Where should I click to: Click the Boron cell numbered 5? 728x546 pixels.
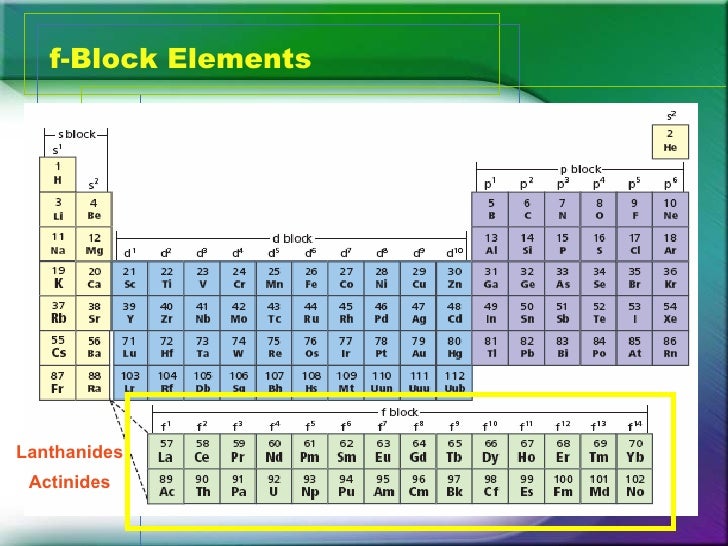point(490,209)
